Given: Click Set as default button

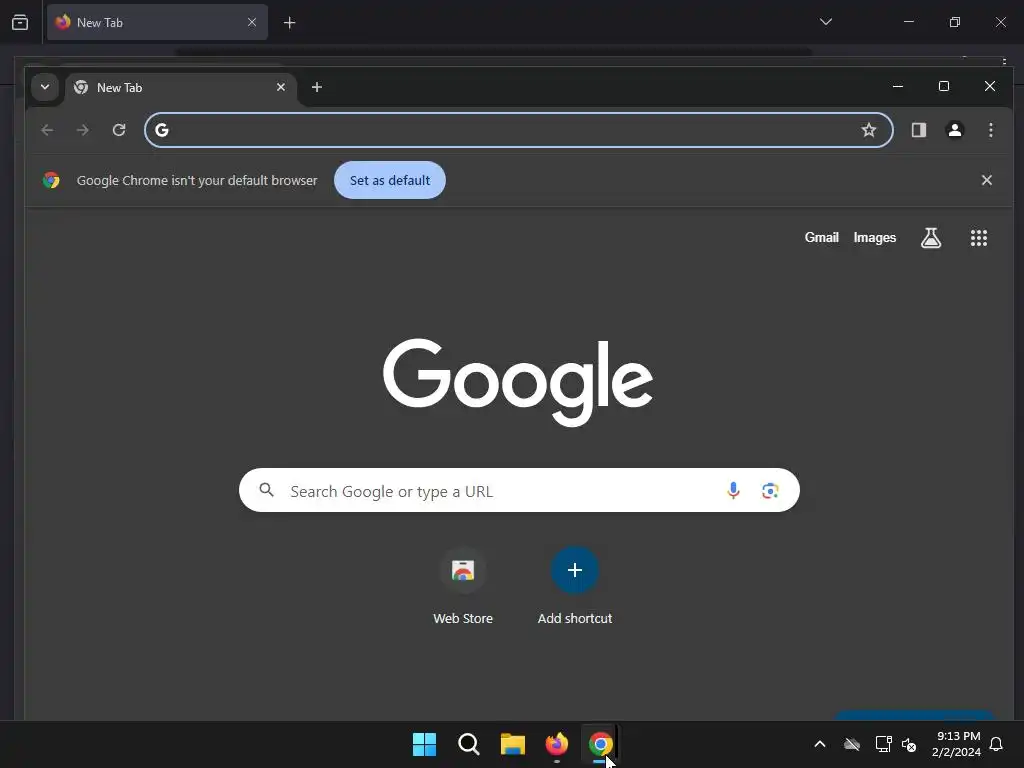Looking at the screenshot, I should [390, 180].
